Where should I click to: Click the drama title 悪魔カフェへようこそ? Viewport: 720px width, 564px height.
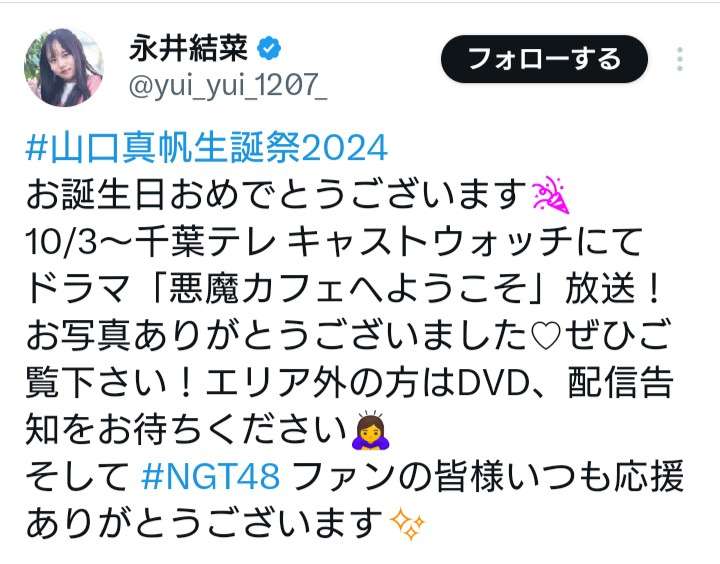tap(348, 288)
